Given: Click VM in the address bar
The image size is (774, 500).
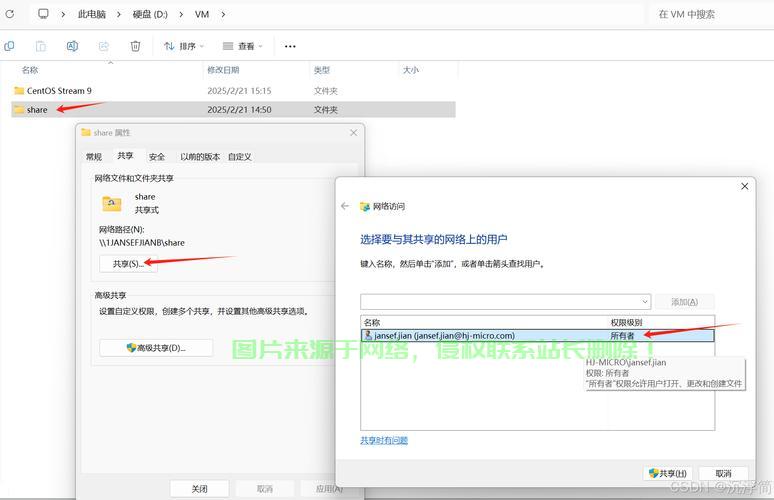Looking at the screenshot, I should (202, 14).
